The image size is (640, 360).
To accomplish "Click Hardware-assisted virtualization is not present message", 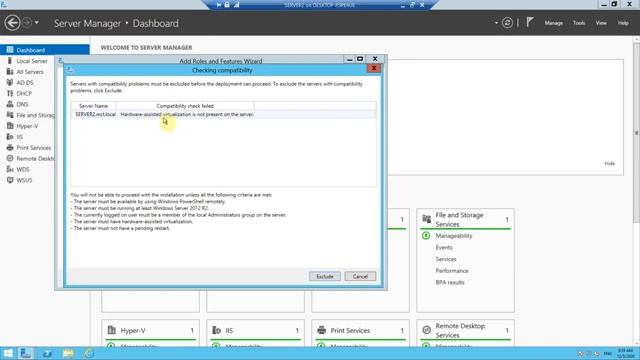I will pos(187,114).
